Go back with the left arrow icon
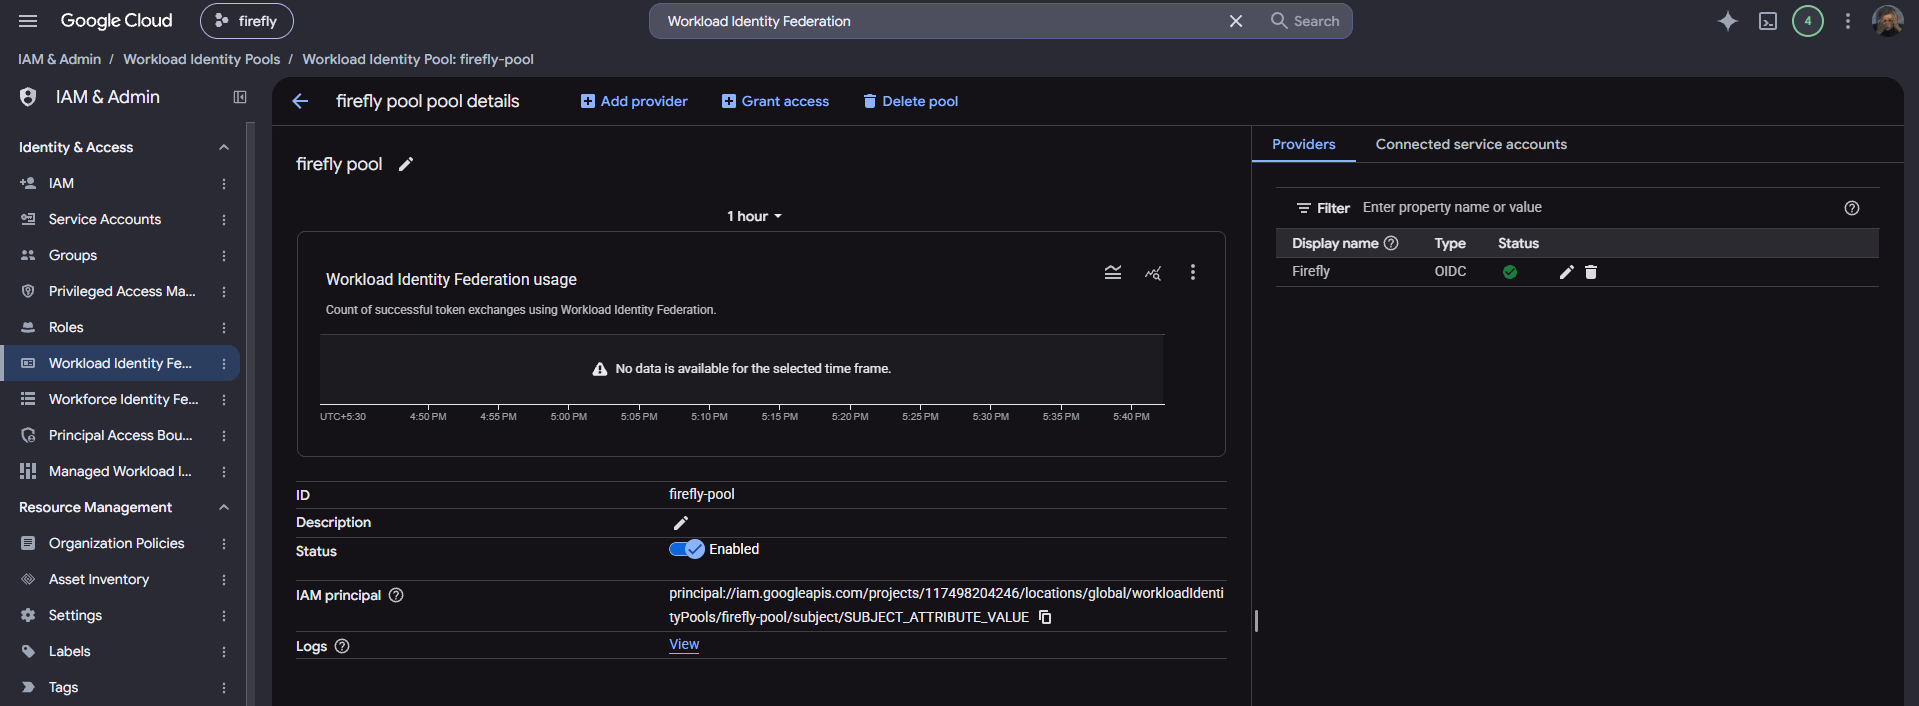This screenshot has width=1919, height=706. (x=300, y=101)
